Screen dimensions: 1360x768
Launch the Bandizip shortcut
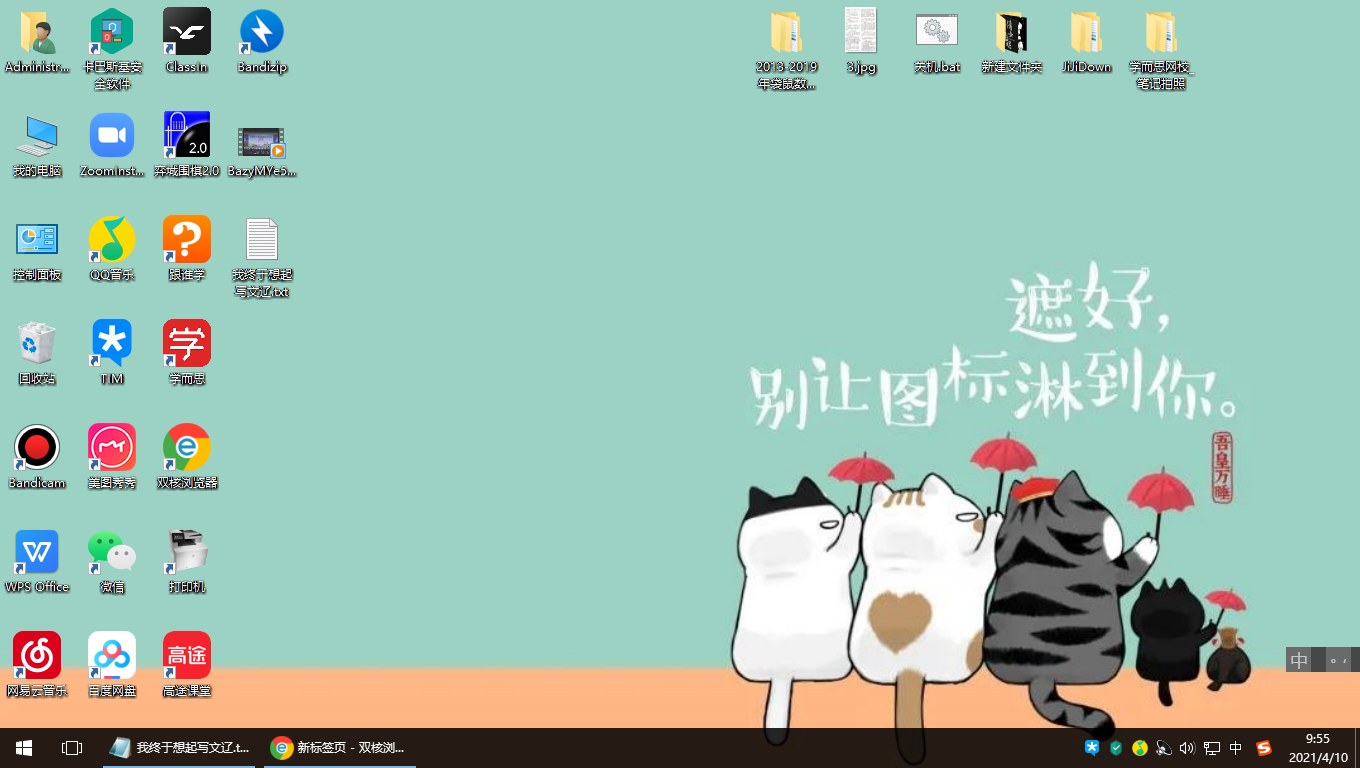262,42
